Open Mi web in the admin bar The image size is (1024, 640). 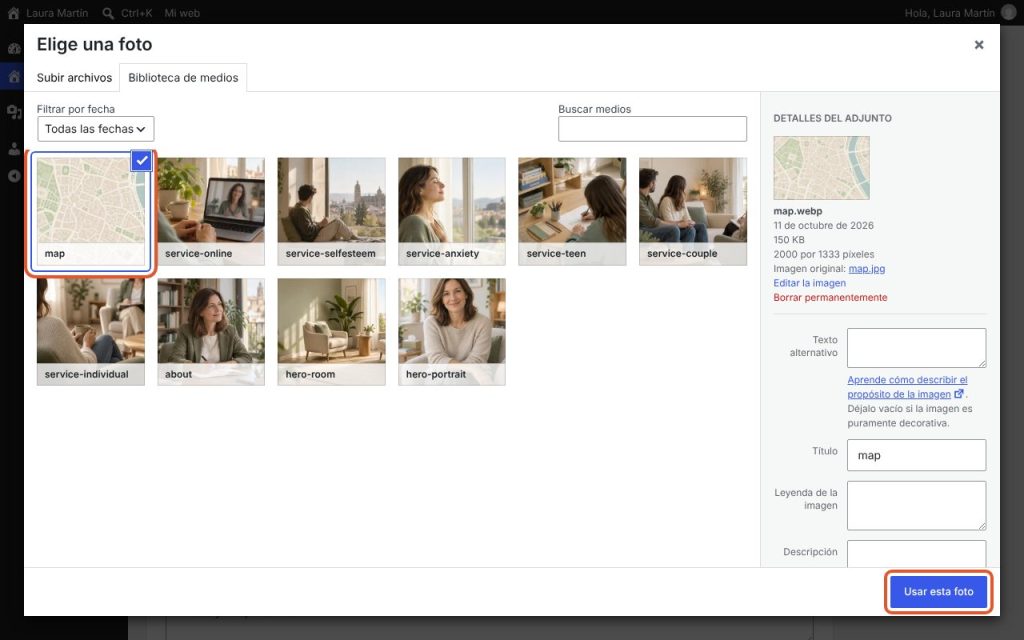(x=182, y=13)
